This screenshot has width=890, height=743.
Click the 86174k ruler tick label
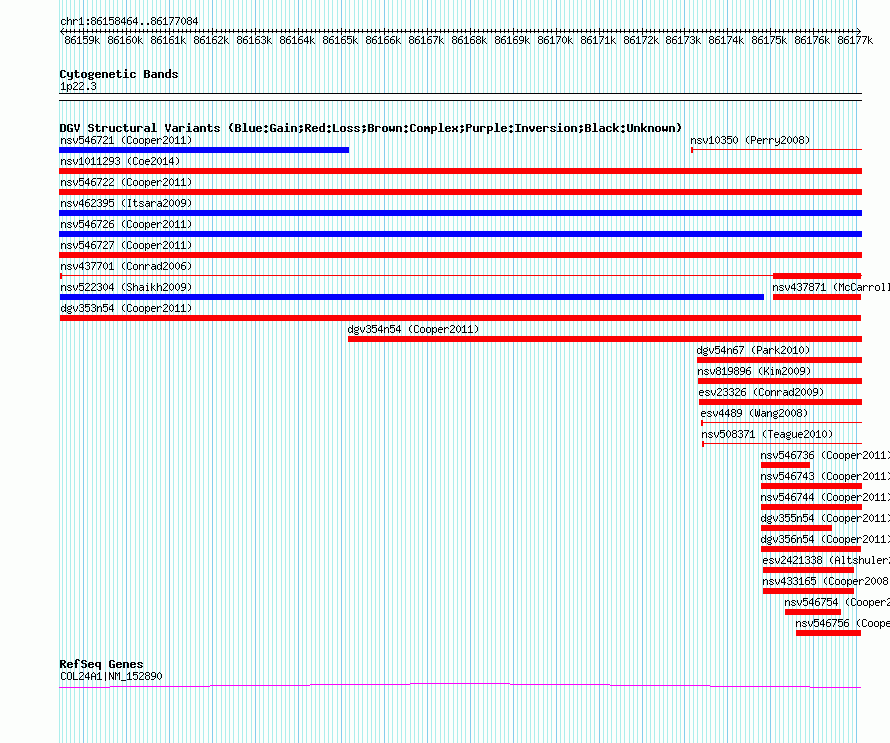[726, 40]
